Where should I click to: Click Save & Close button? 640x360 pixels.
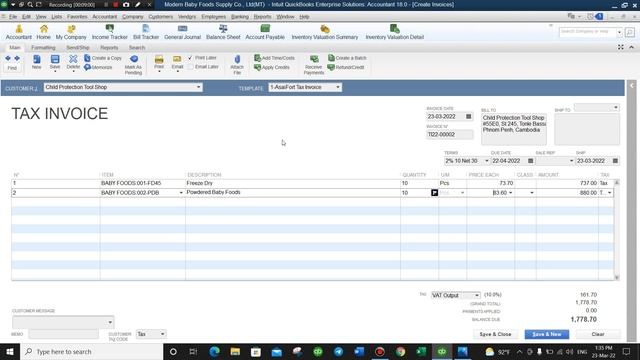496,334
